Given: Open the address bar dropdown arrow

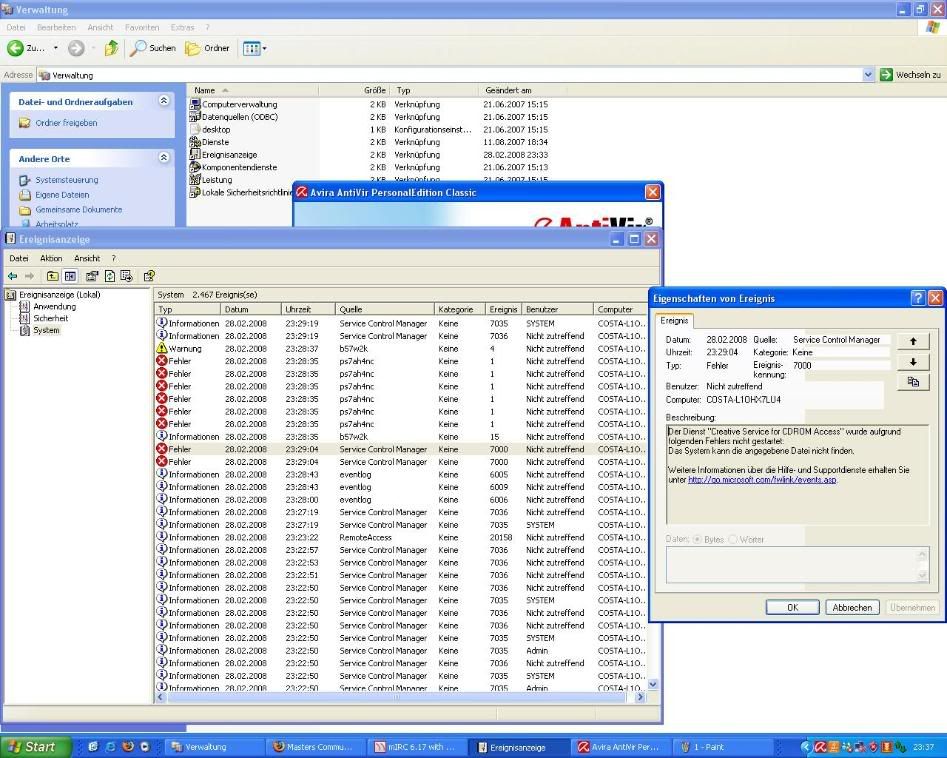Looking at the screenshot, I should point(868,75).
